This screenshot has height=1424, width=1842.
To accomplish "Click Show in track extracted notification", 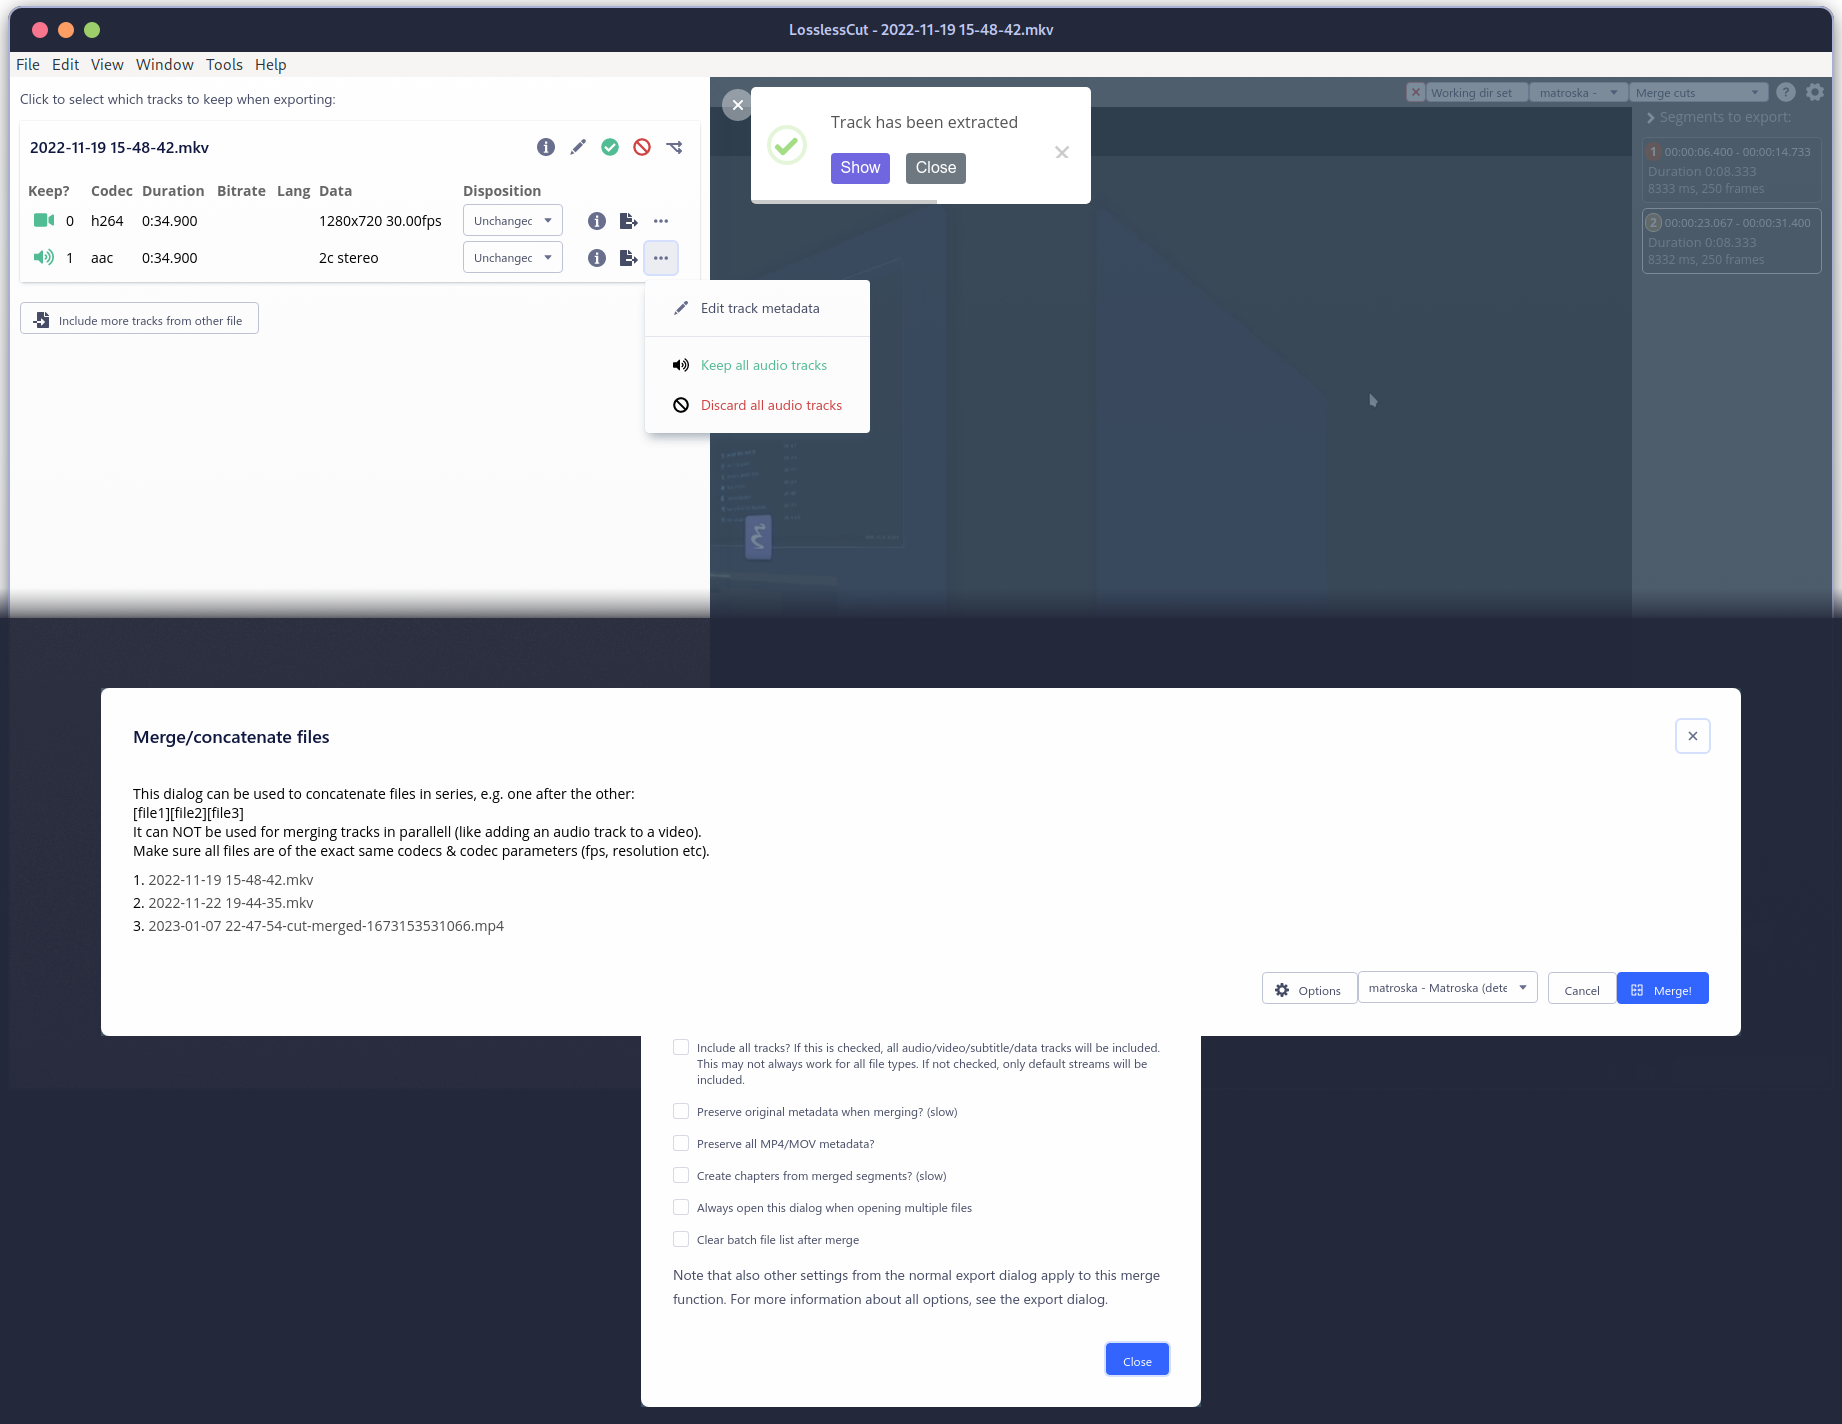I will (860, 168).
